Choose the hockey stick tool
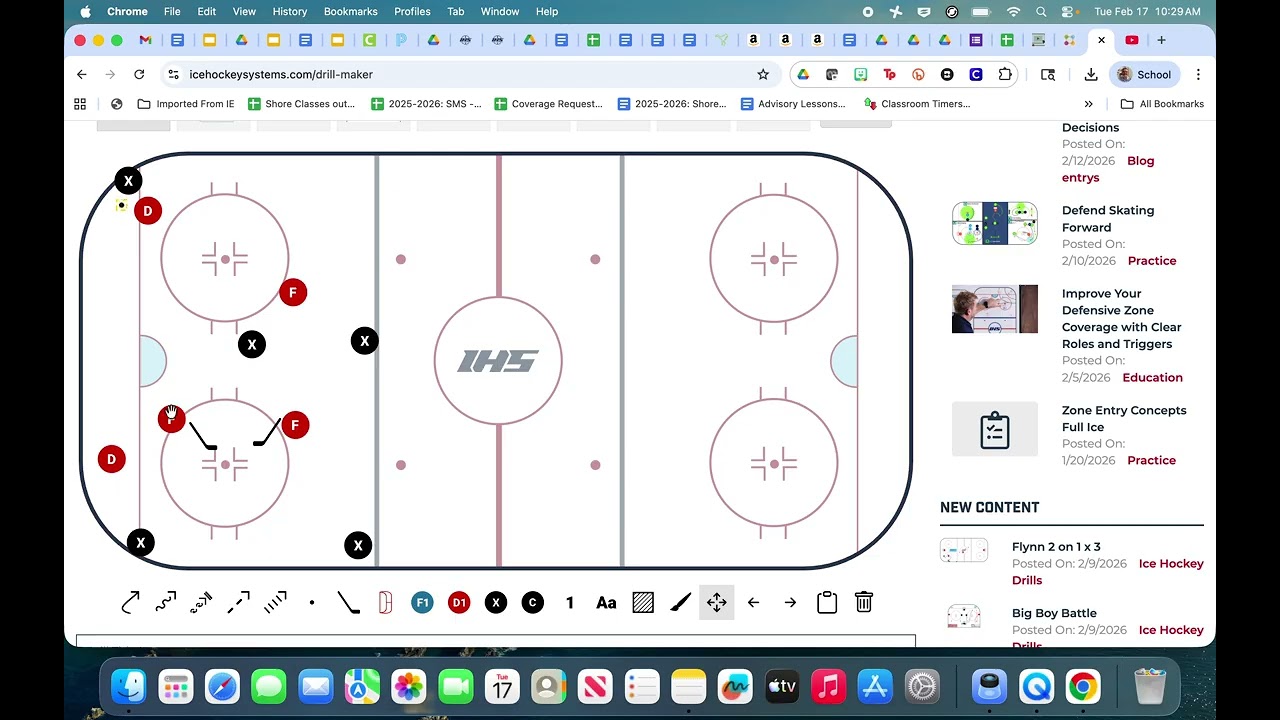1280x720 pixels. point(348,602)
